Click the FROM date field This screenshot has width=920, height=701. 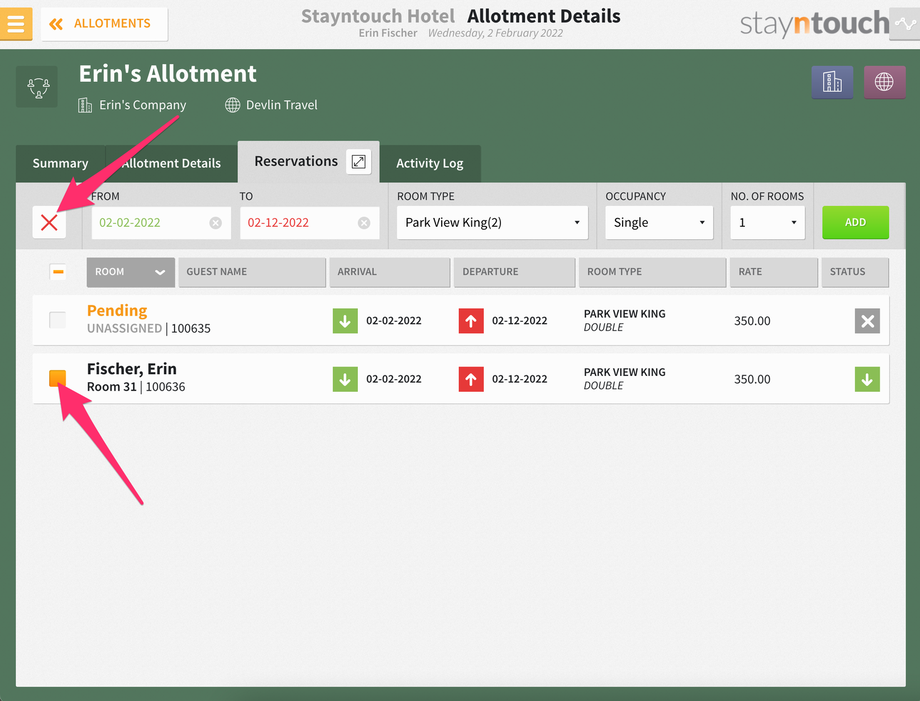point(161,222)
